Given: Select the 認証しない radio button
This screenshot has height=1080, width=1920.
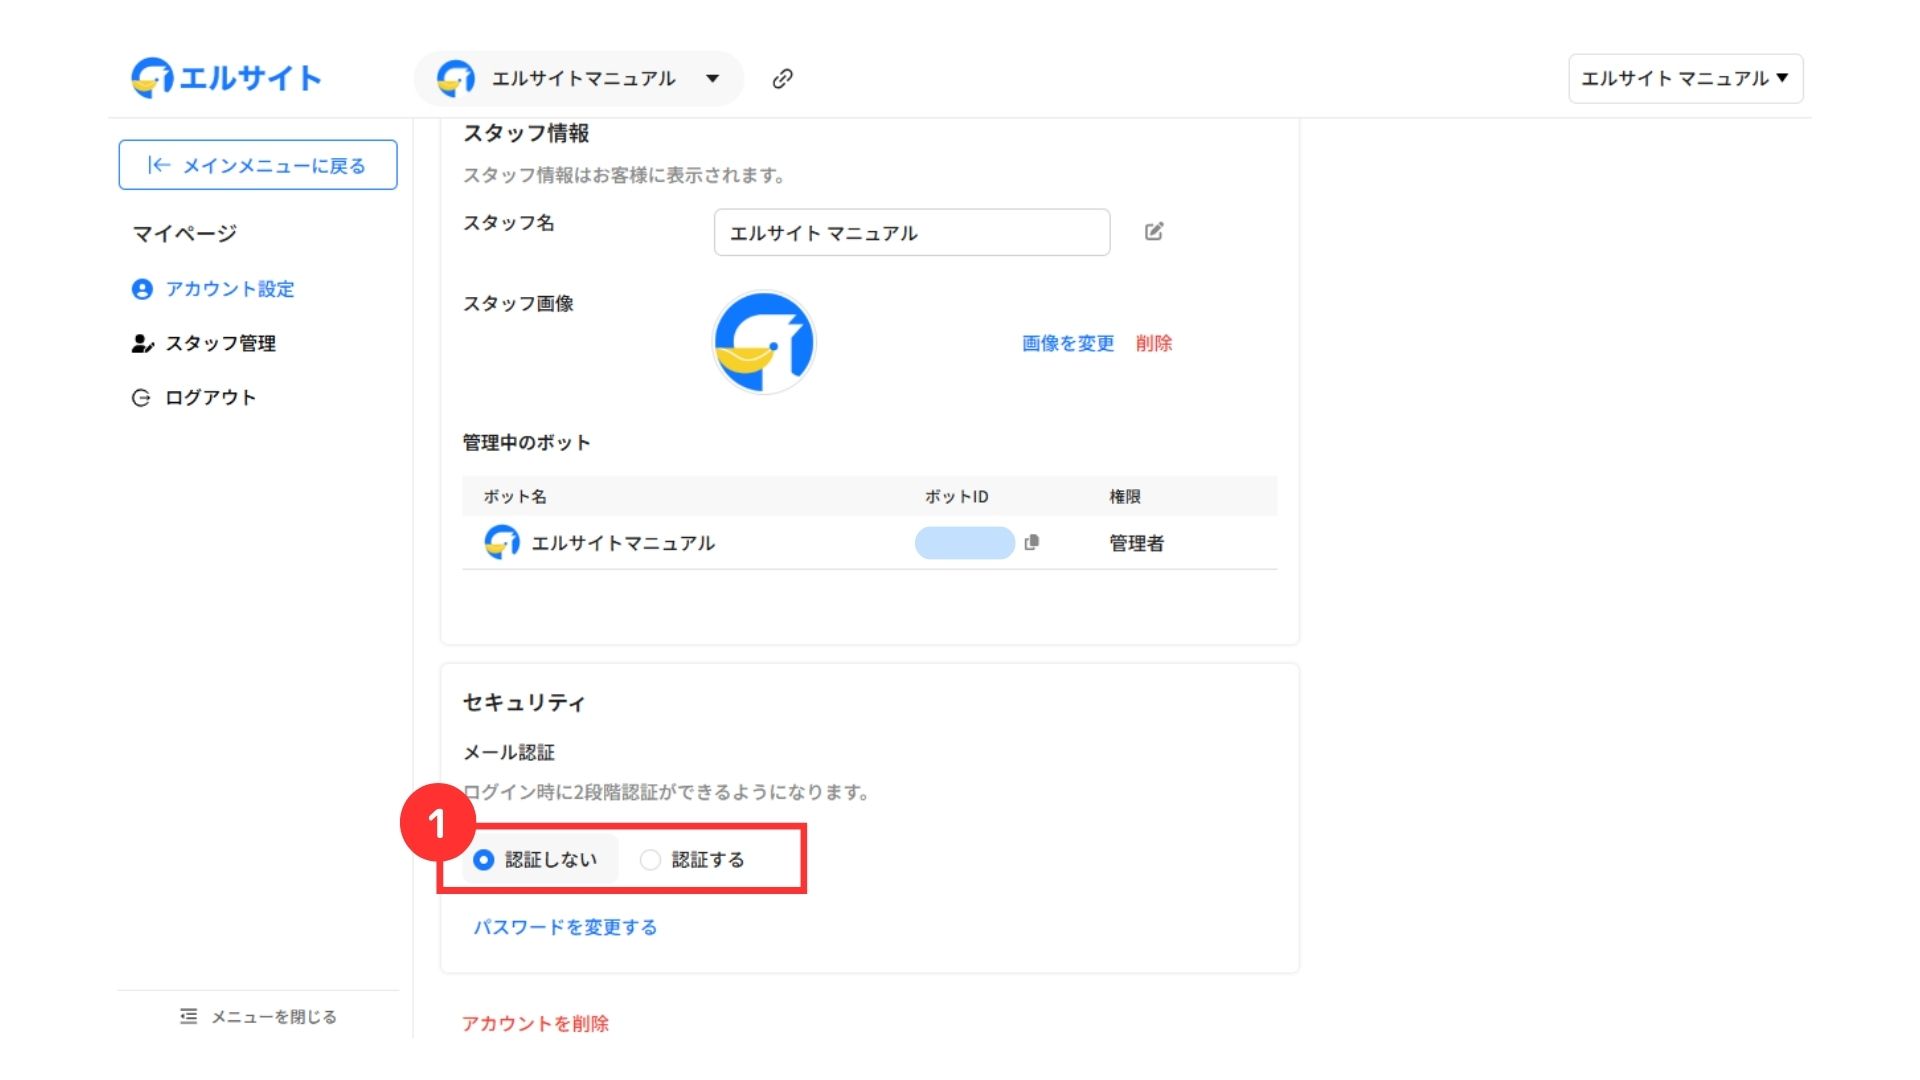Looking at the screenshot, I should click(484, 860).
